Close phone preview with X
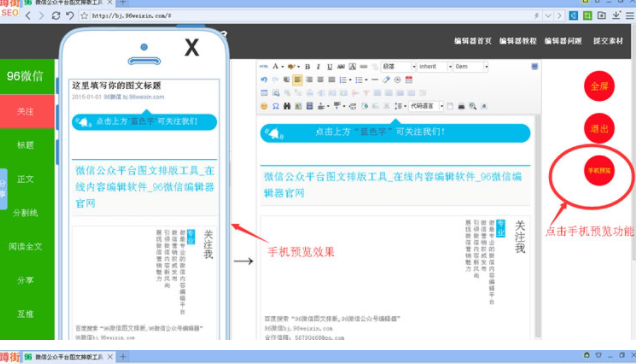 click(192, 48)
